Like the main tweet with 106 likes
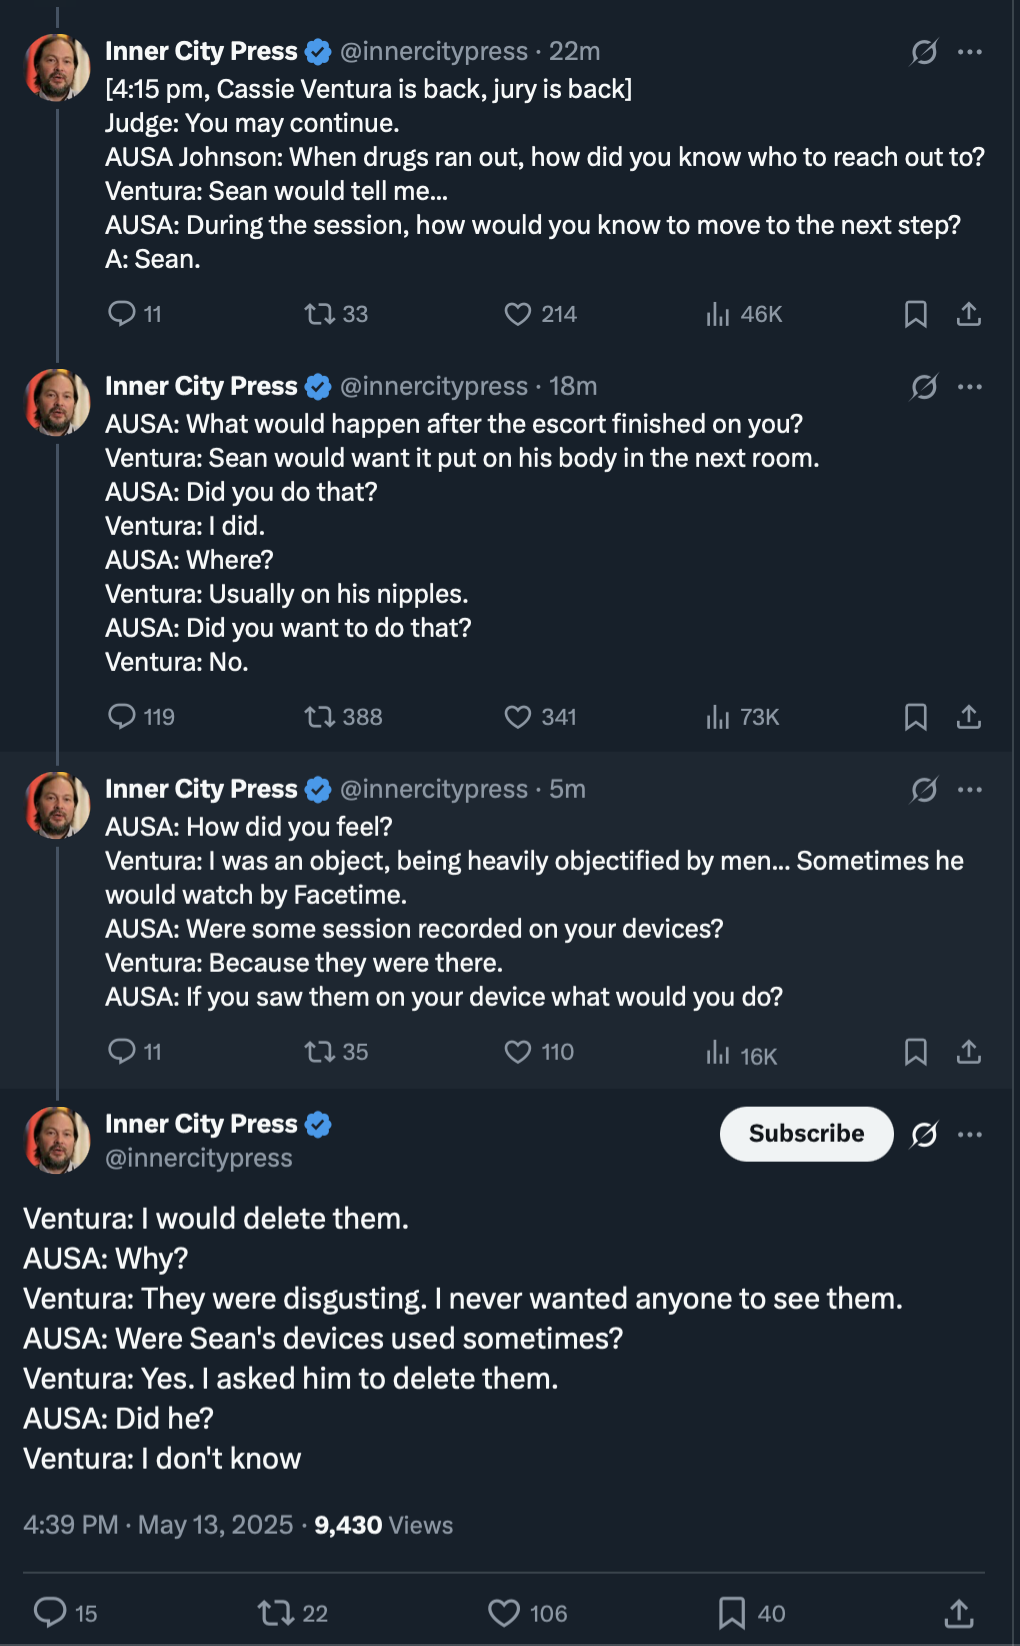Viewport: 1020px width, 1646px height. (x=504, y=1612)
